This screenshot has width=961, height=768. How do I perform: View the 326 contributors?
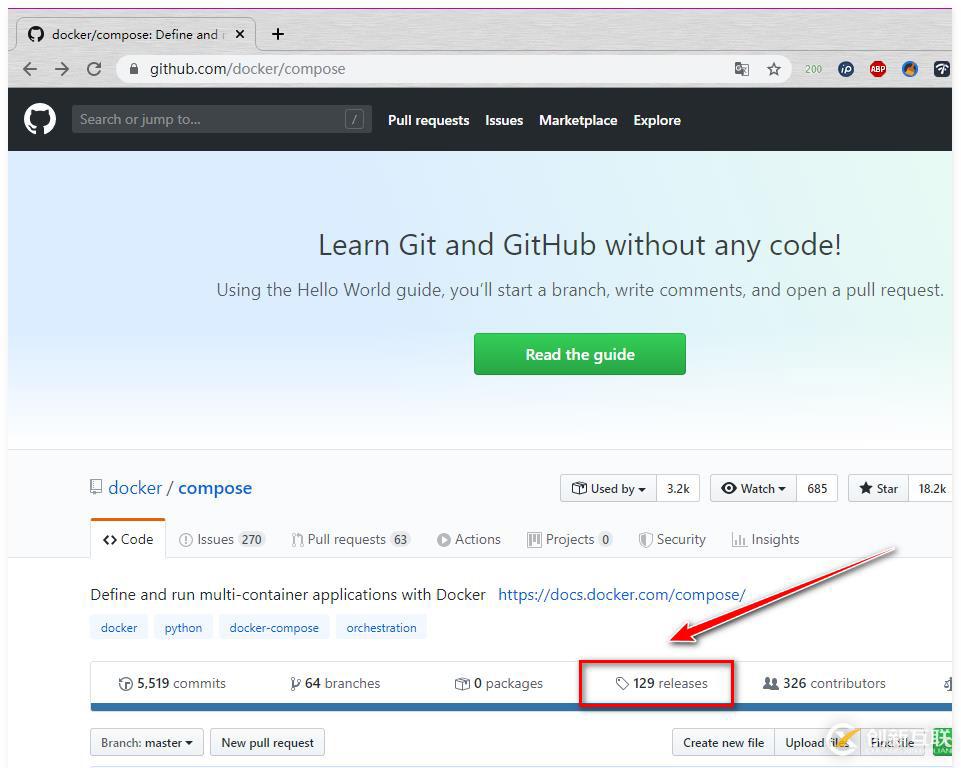pos(824,683)
